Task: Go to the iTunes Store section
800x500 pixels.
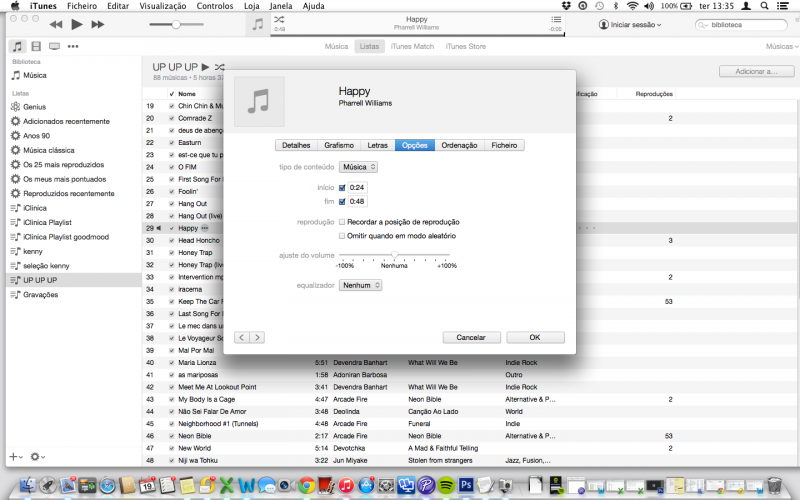Action: click(x=465, y=46)
